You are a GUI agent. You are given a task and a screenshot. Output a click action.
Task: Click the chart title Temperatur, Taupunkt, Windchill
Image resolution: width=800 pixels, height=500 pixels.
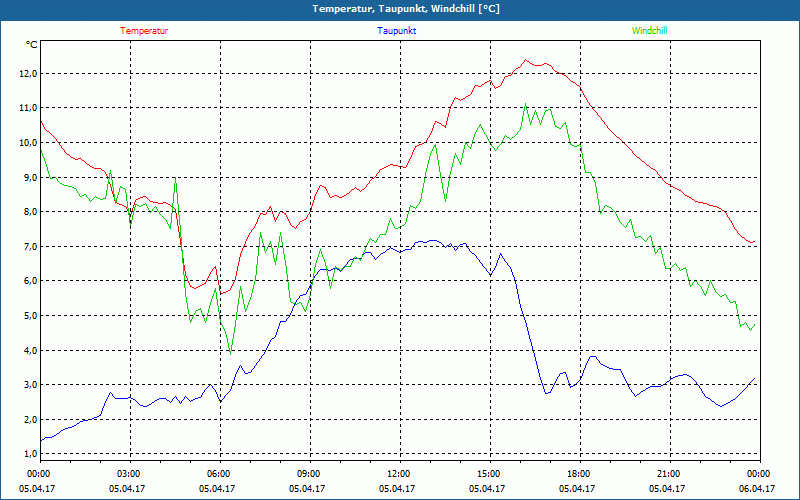click(x=406, y=9)
